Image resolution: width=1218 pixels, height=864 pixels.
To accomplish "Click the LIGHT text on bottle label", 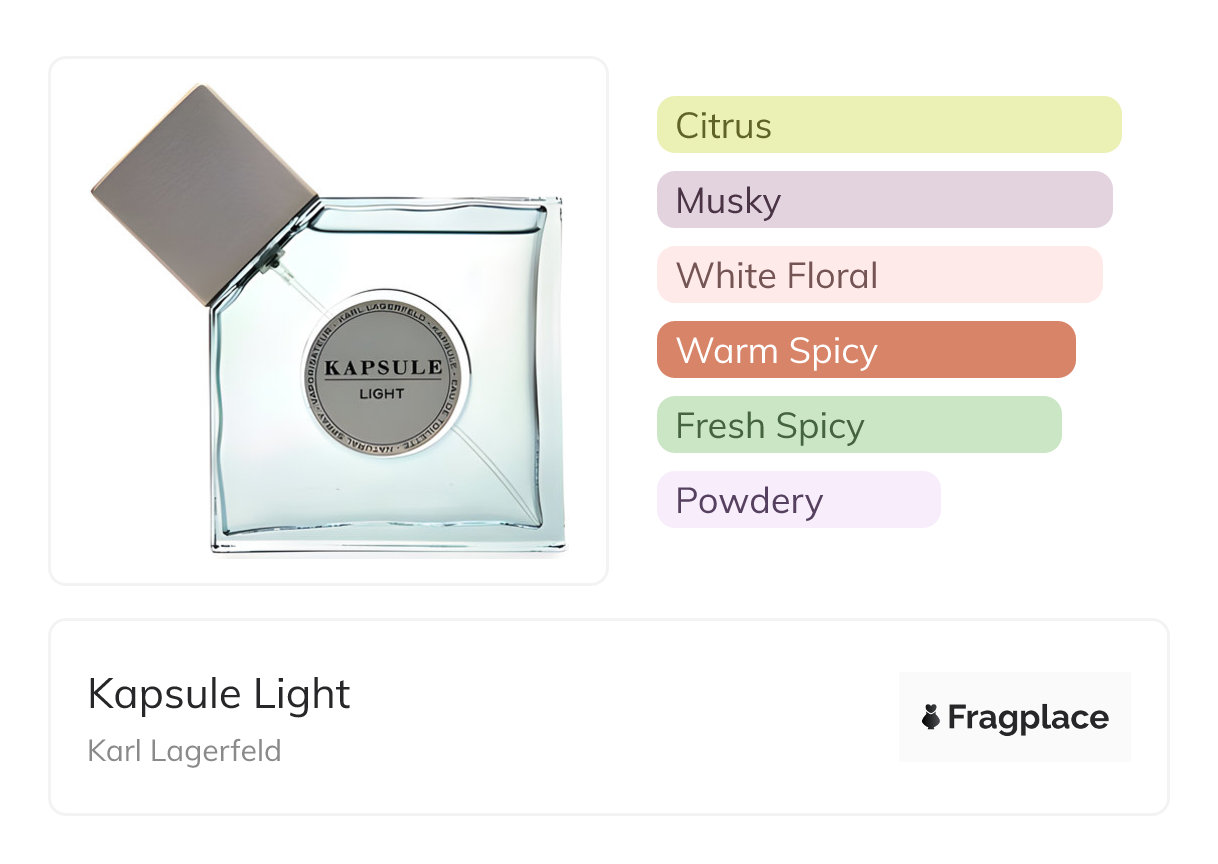I will pyautogui.click(x=382, y=393).
